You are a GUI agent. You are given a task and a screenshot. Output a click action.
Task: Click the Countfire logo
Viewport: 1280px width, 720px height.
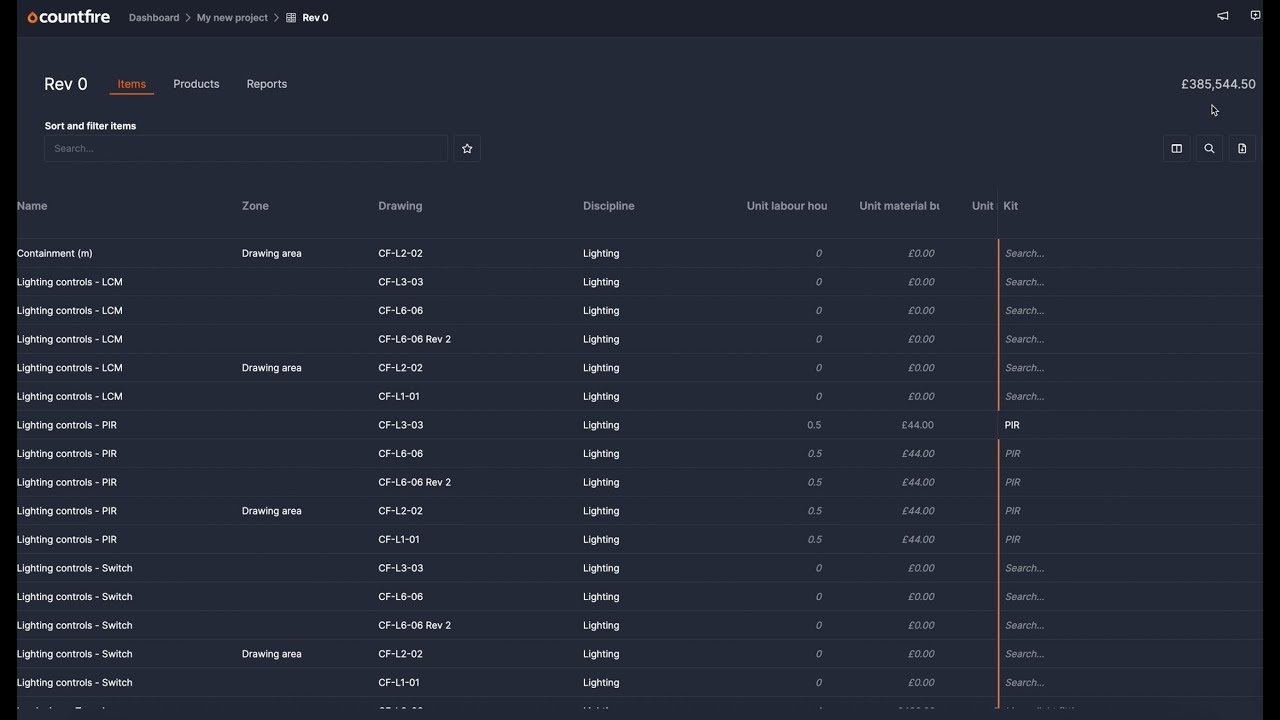[69, 17]
